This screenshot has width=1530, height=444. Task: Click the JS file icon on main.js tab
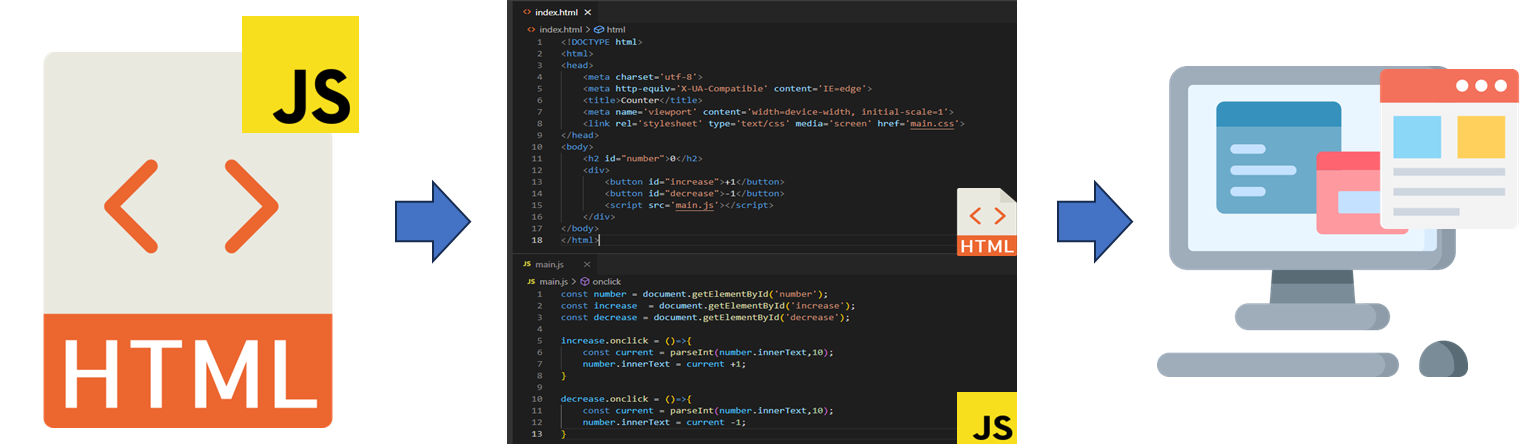526,264
